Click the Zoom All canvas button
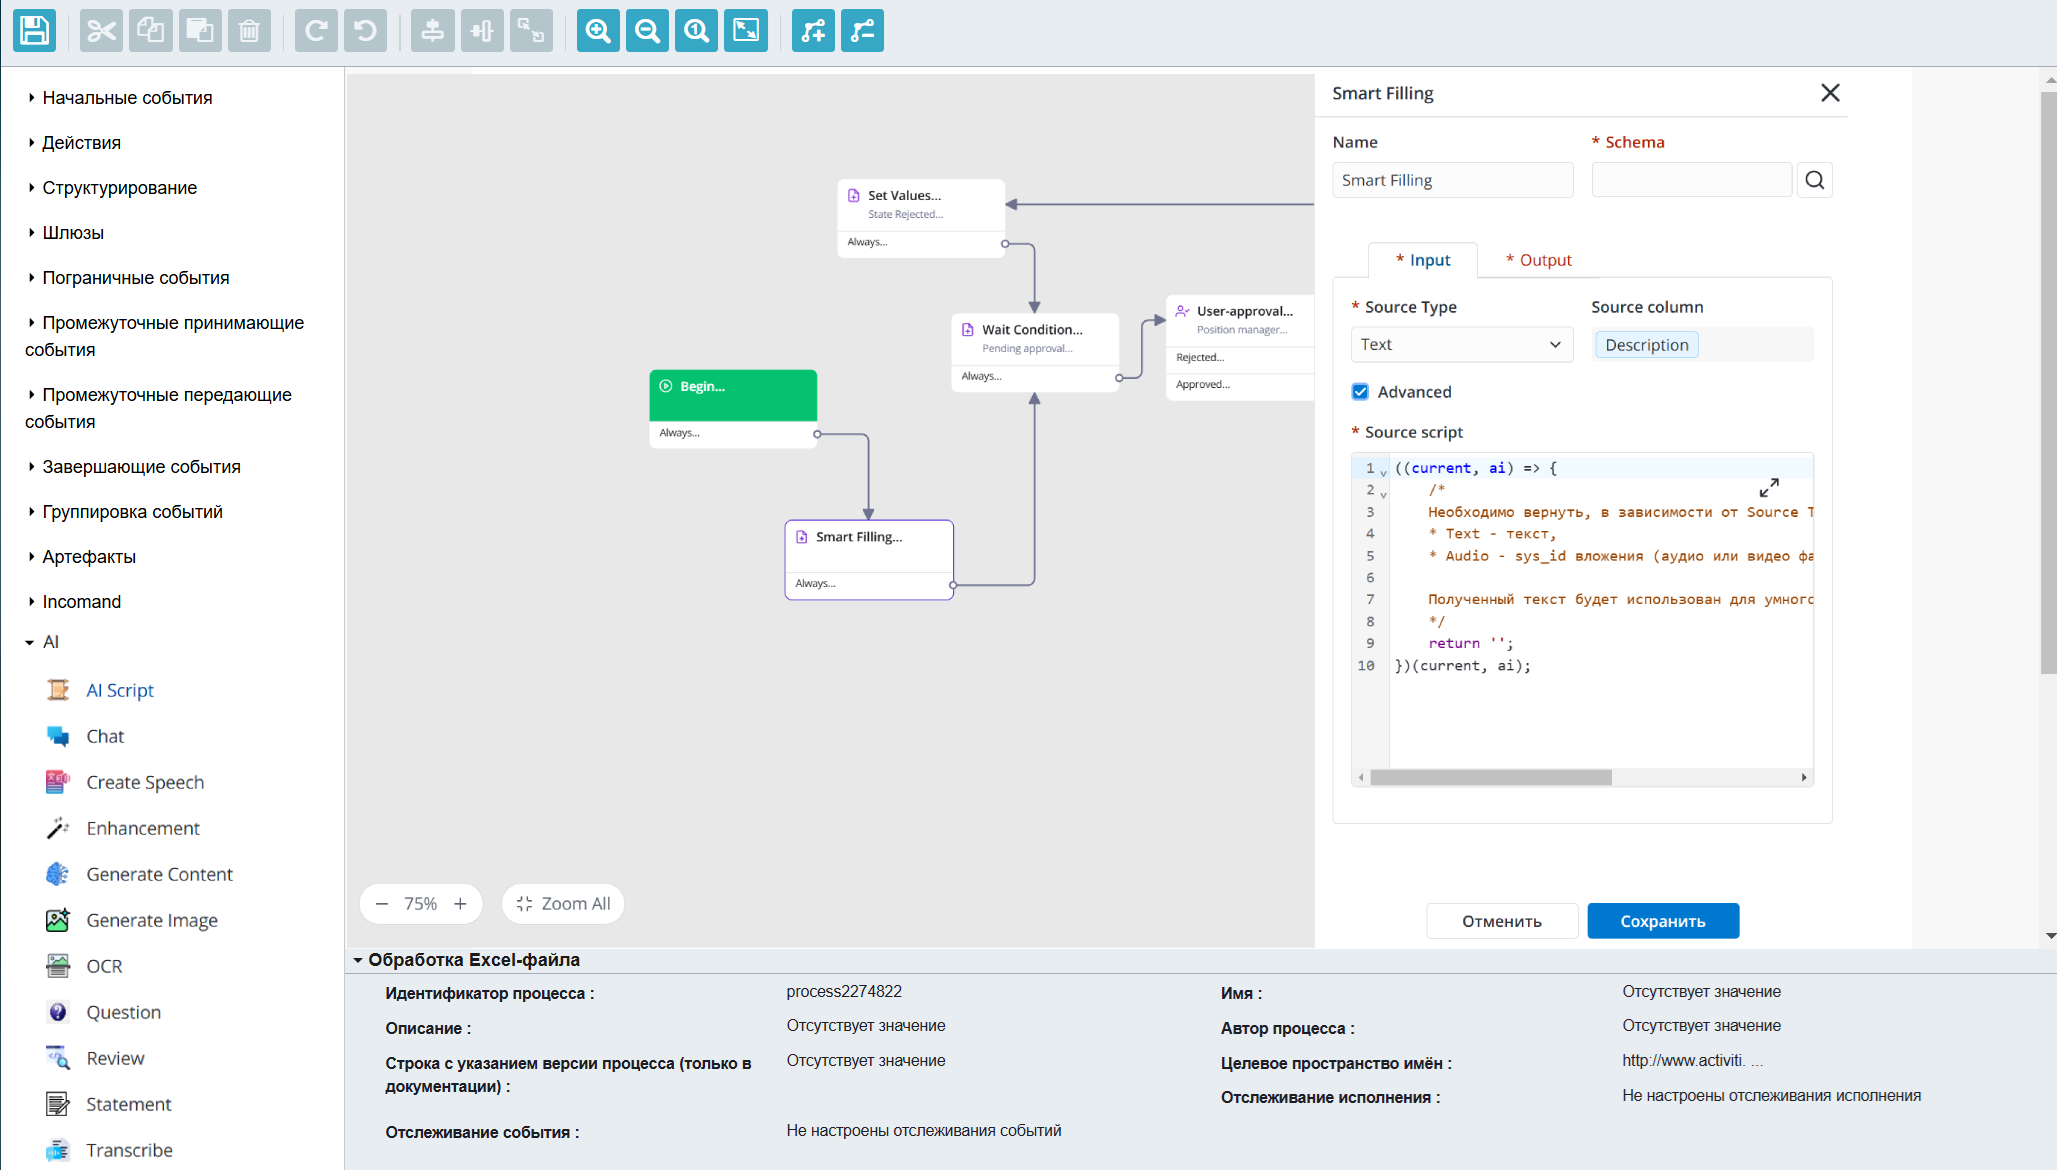The width and height of the screenshot is (2057, 1170). point(563,904)
